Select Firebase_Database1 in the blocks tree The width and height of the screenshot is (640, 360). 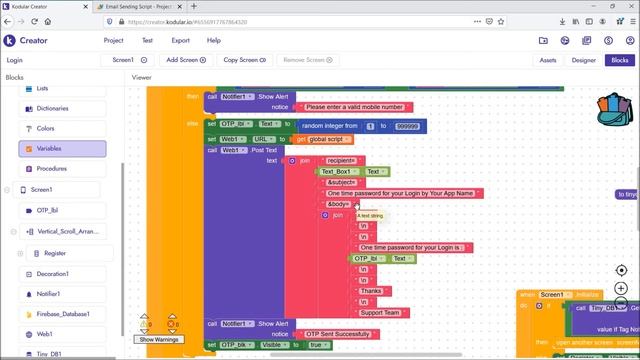62,314
